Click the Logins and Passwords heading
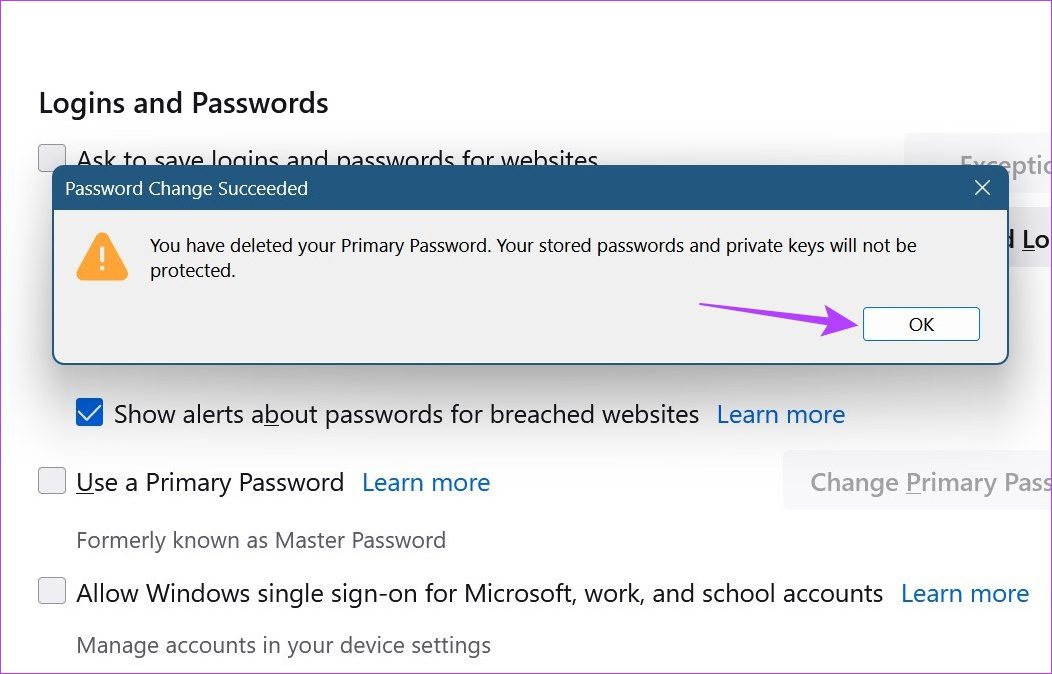Image resolution: width=1052 pixels, height=674 pixels. [x=183, y=103]
